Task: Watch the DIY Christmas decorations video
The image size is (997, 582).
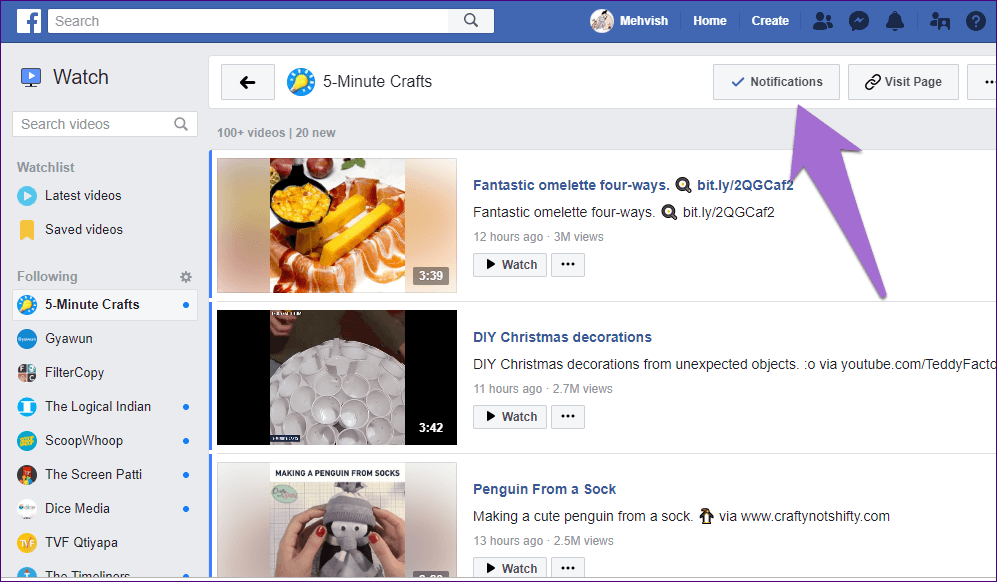Action: point(510,417)
